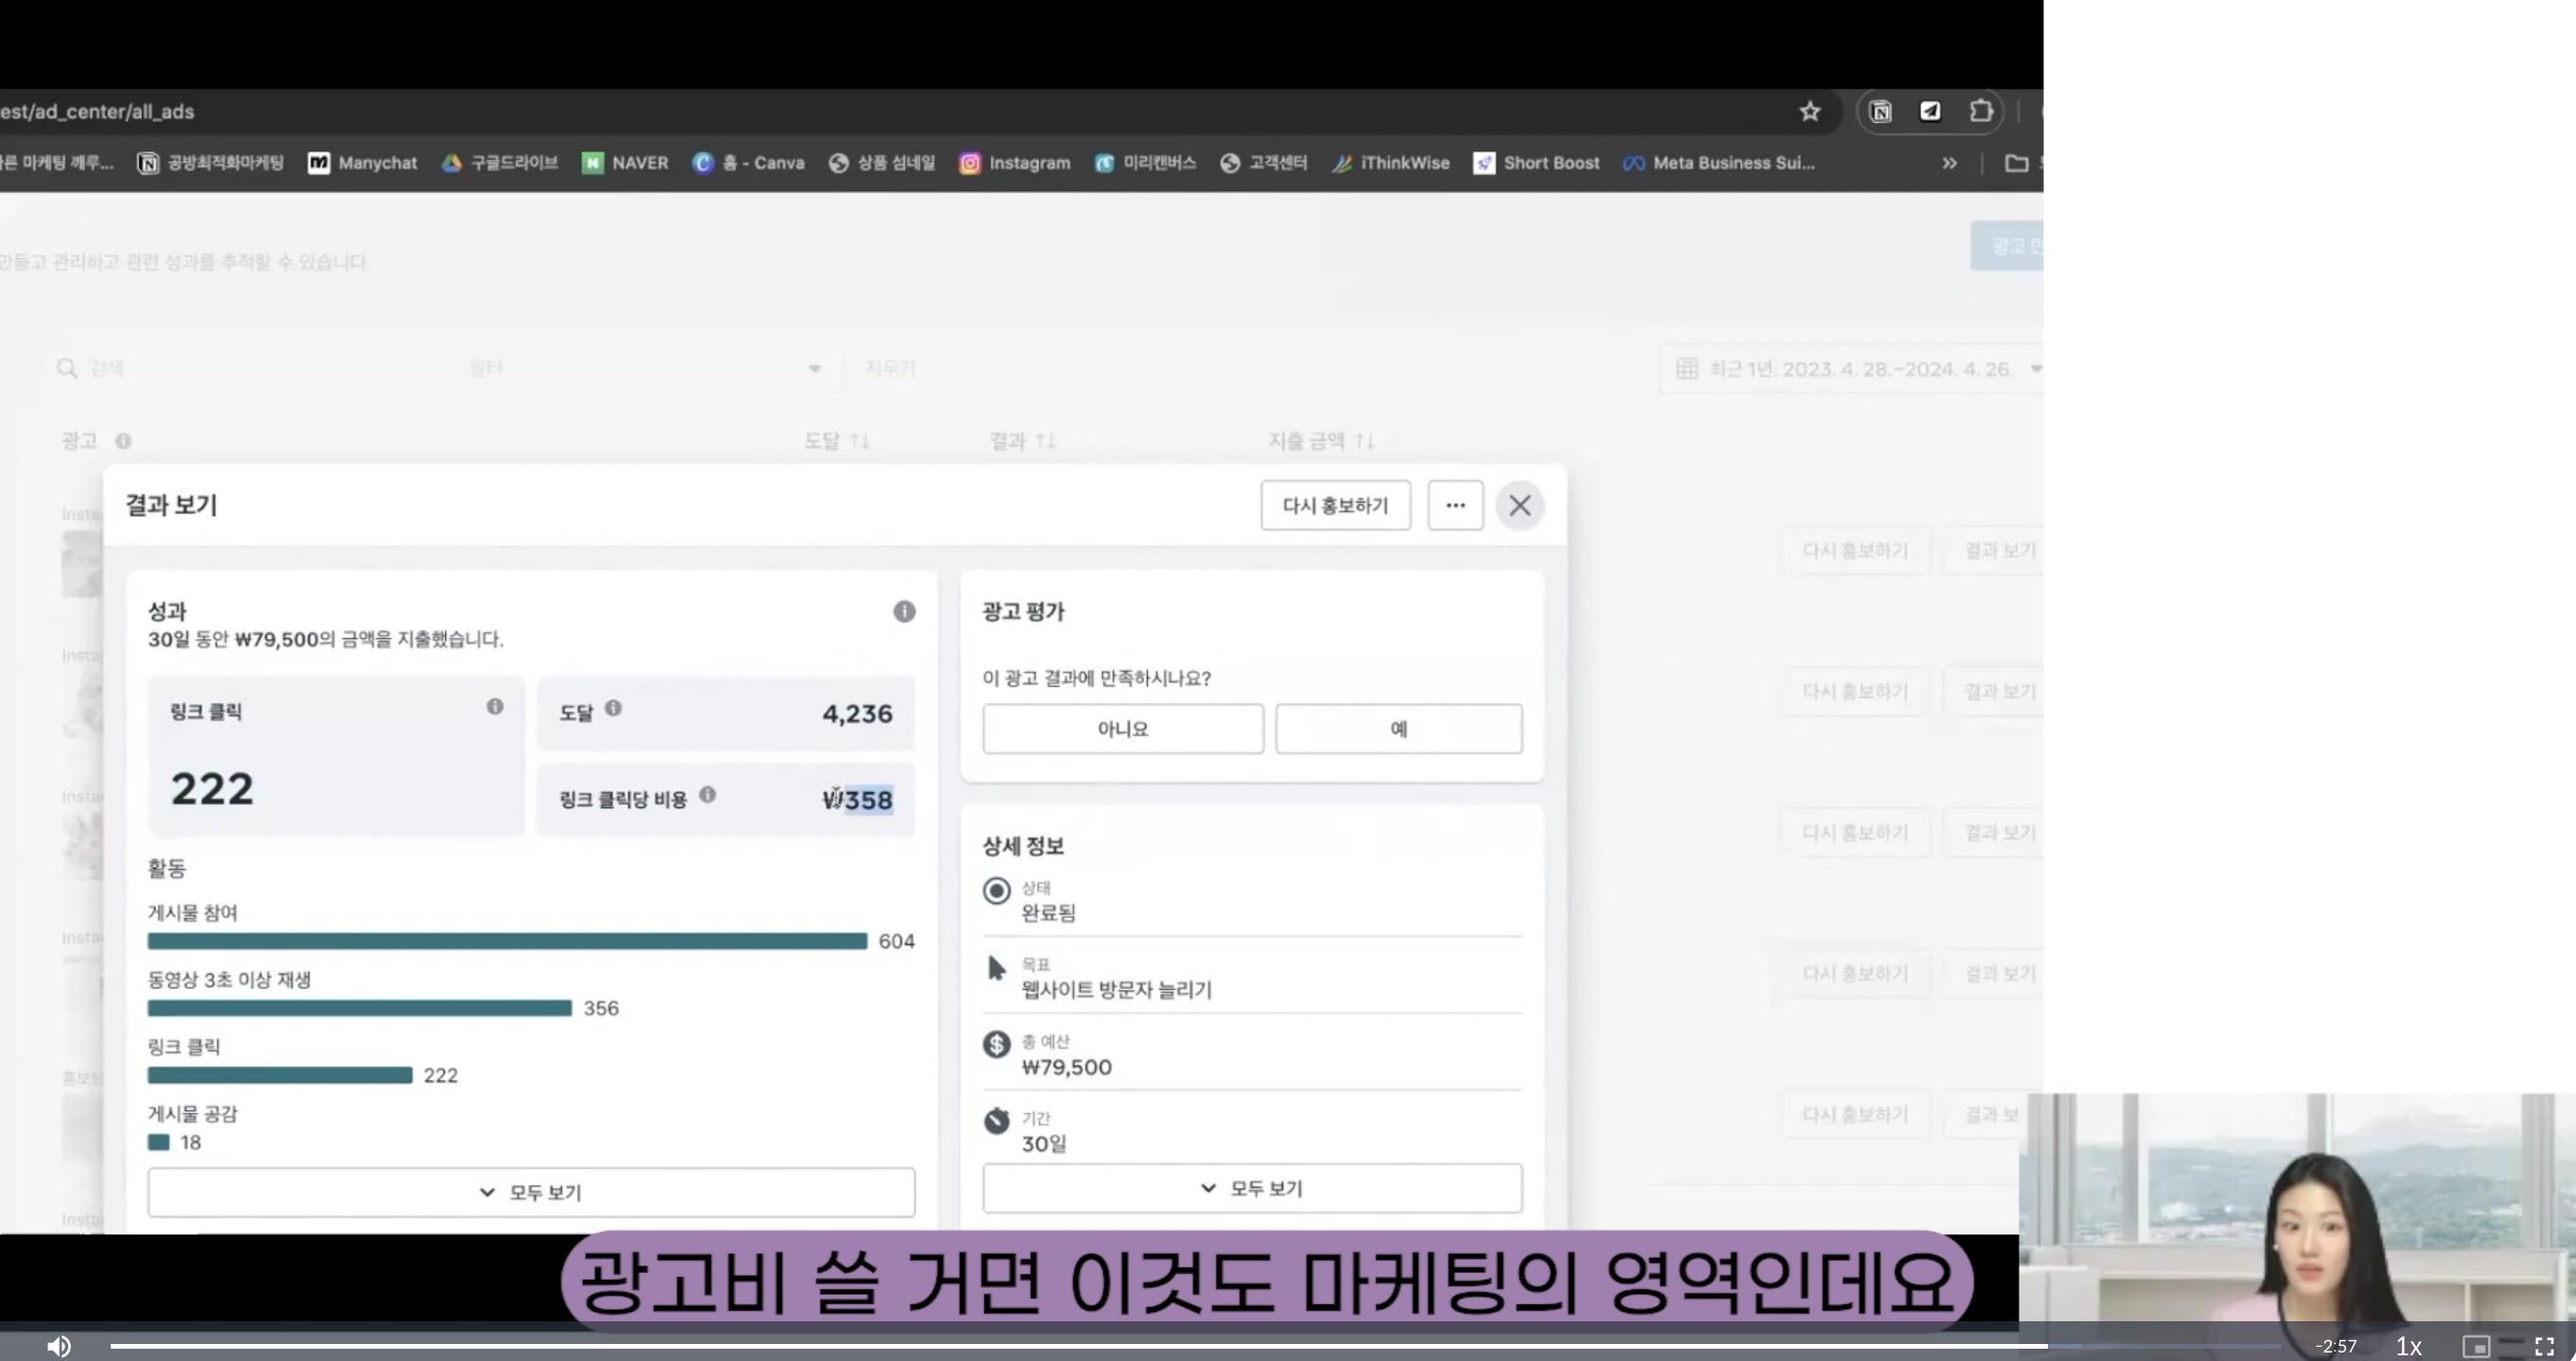The height and width of the screenshot is (1361, 2576).
Task: Click the slanted-arrow extension icon in toolbar
Action: point(1930,112)
